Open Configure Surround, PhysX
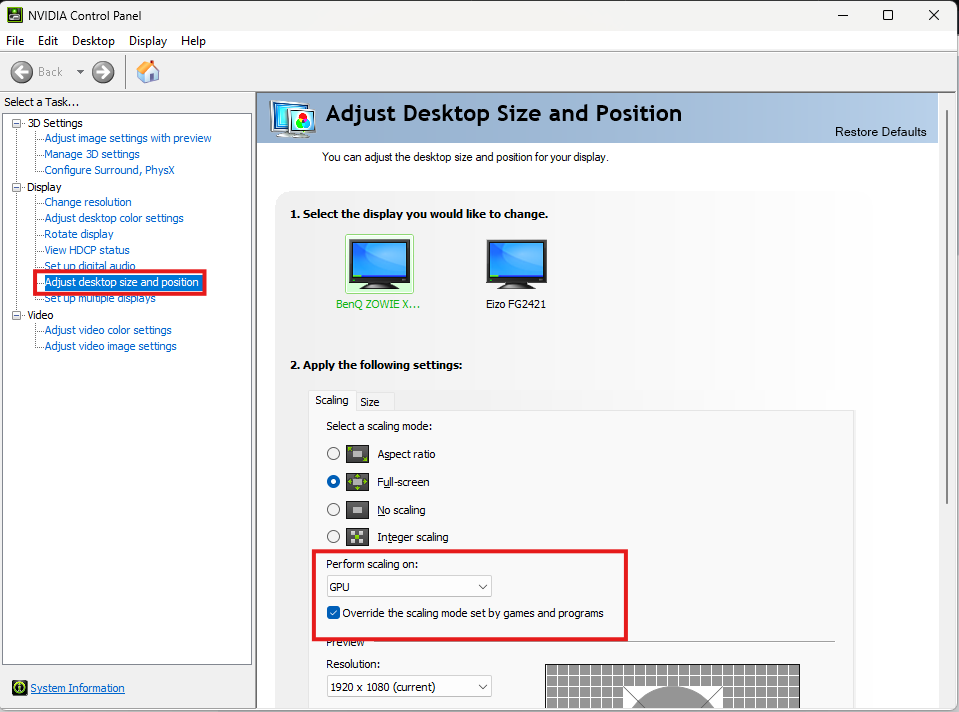 109,170
